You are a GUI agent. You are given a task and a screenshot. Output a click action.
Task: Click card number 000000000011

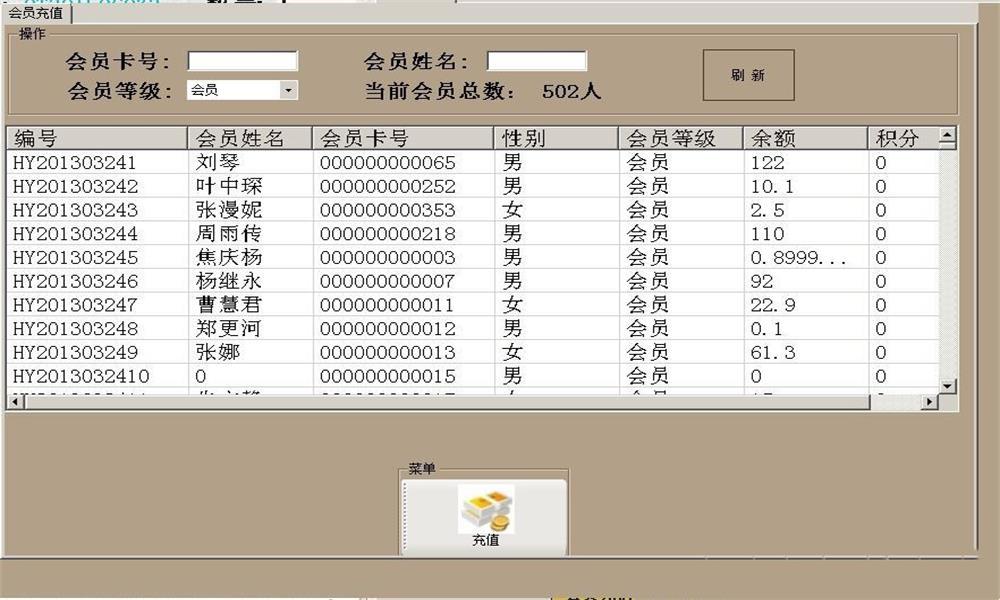point(388,304)
